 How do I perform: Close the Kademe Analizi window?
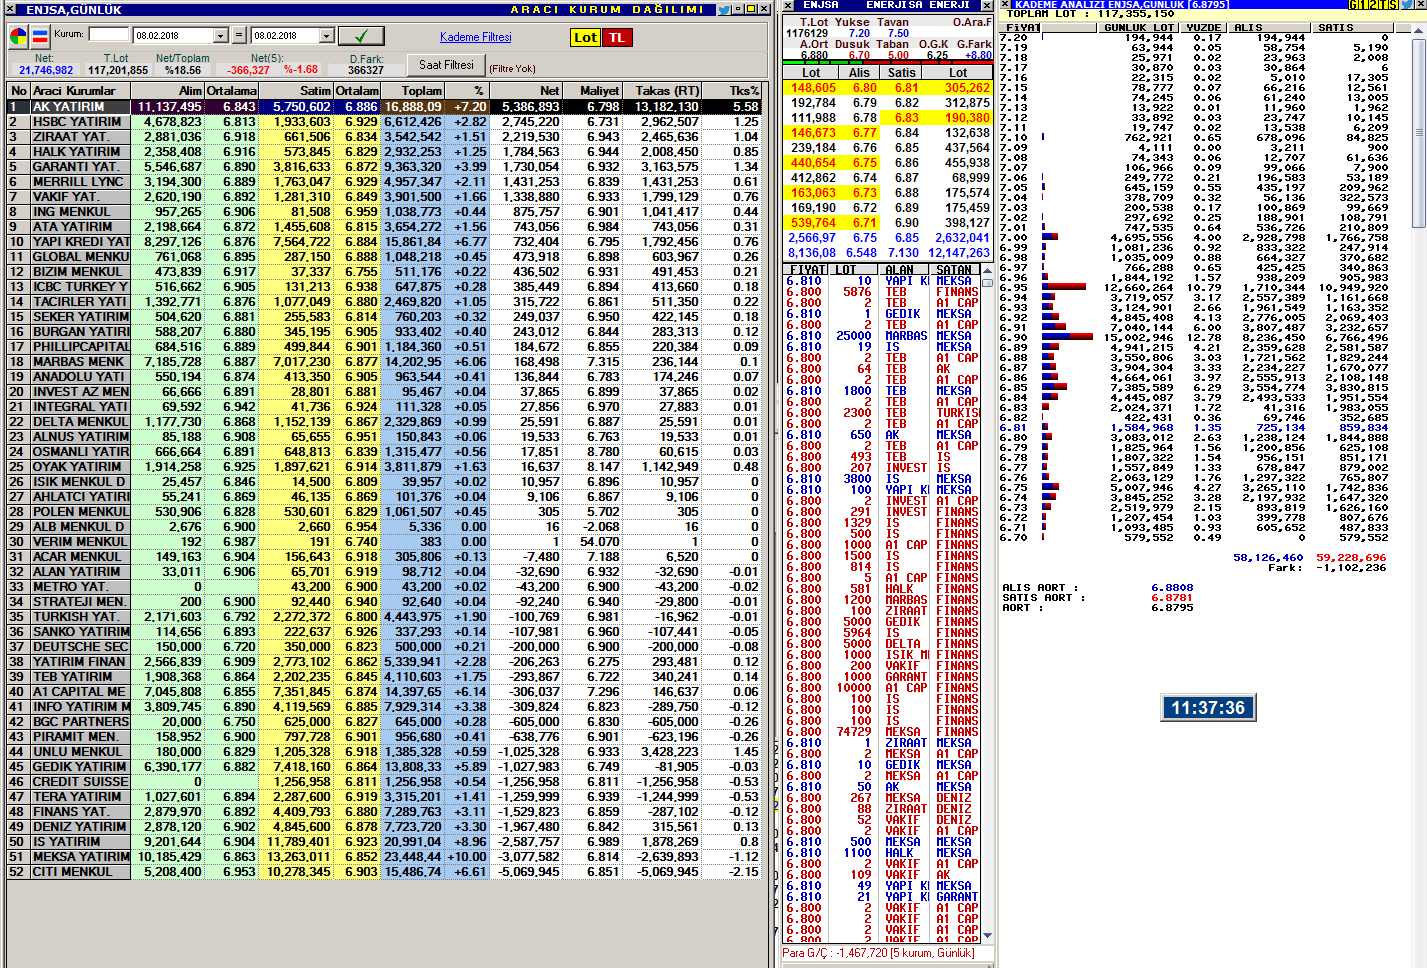1419,5
